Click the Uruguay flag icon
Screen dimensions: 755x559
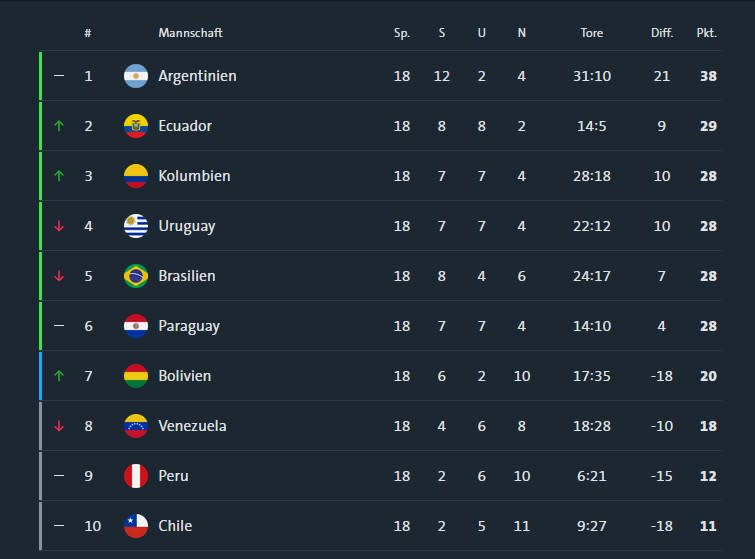[136, 226]
